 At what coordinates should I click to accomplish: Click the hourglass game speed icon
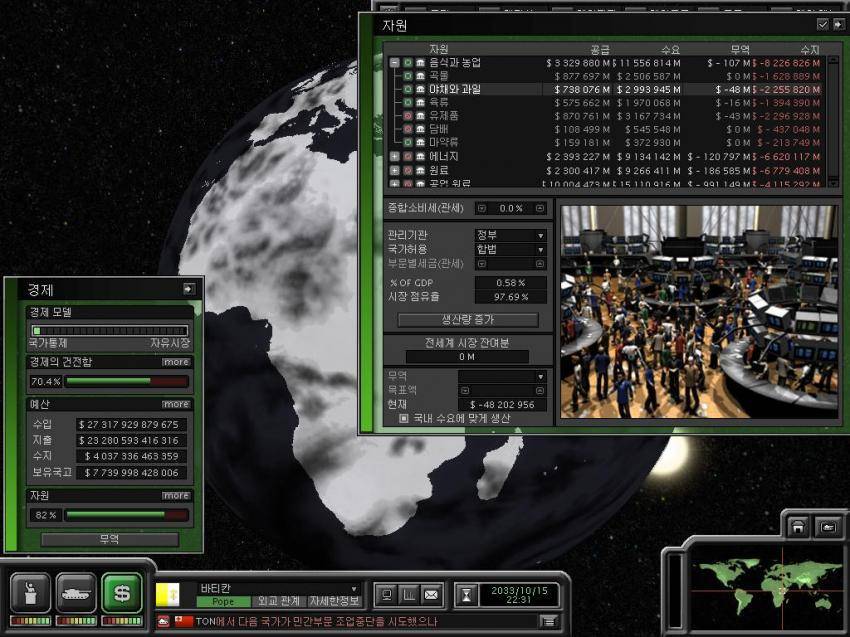tap(465, 595)
